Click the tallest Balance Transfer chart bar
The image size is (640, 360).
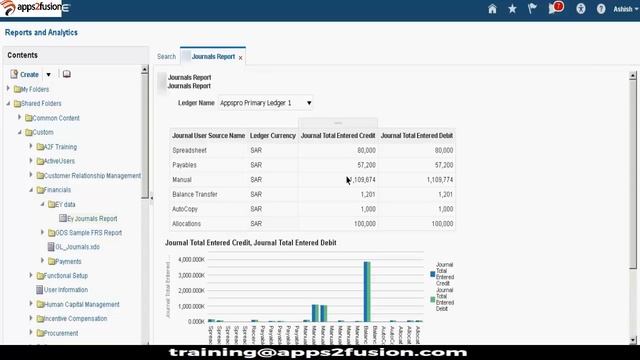tap(367, 291)
